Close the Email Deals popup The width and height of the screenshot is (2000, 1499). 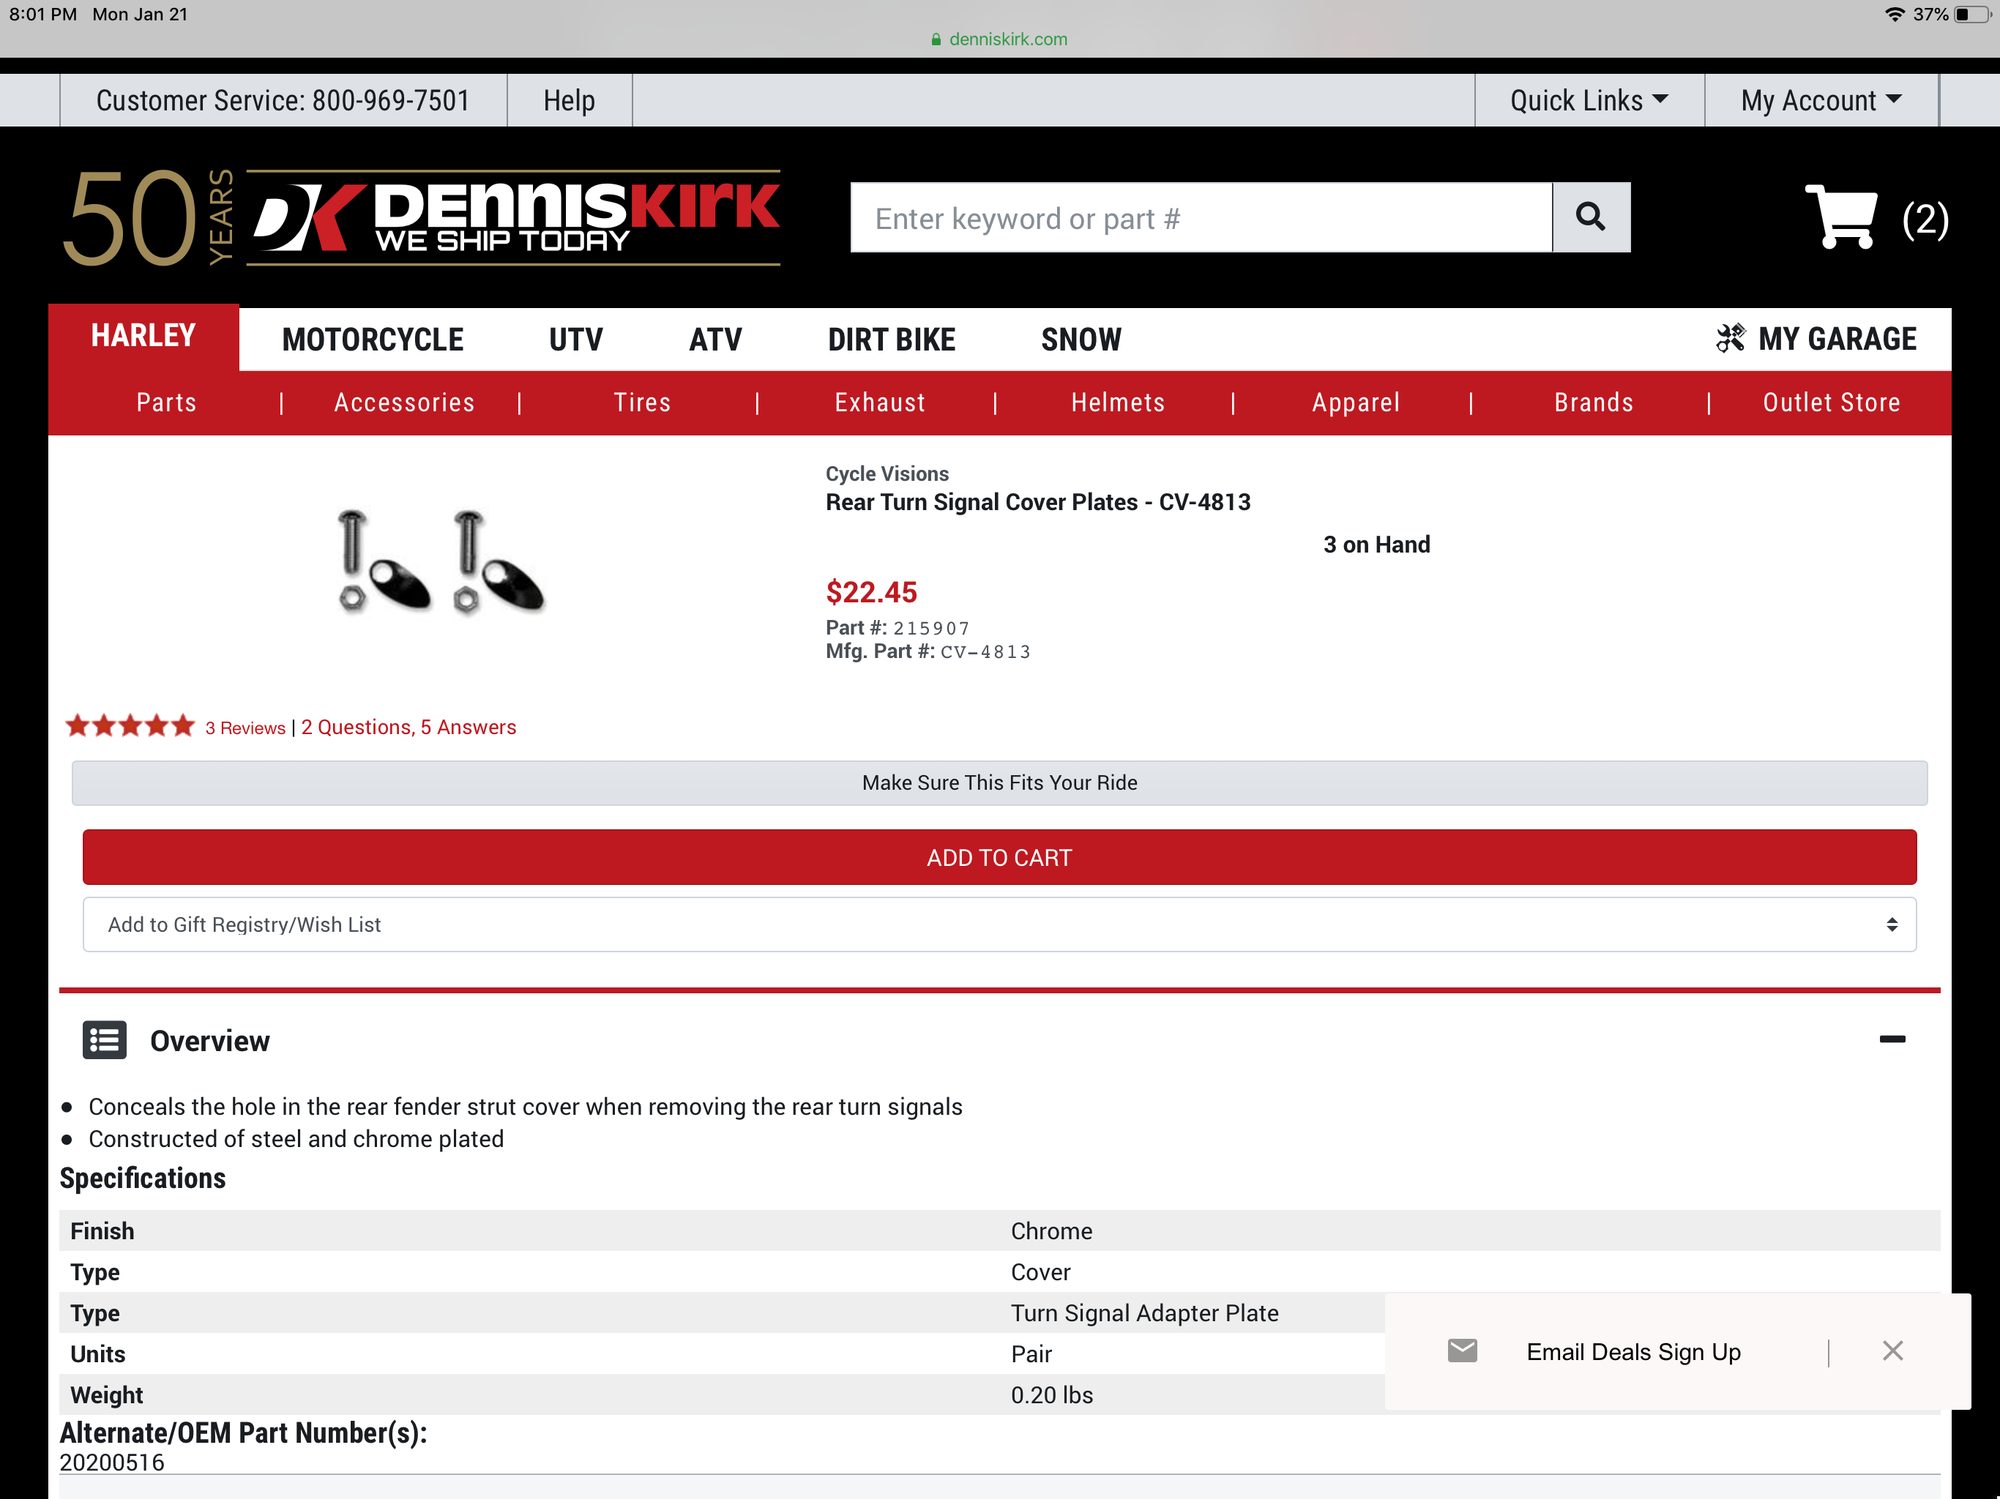point(1892,1351)
